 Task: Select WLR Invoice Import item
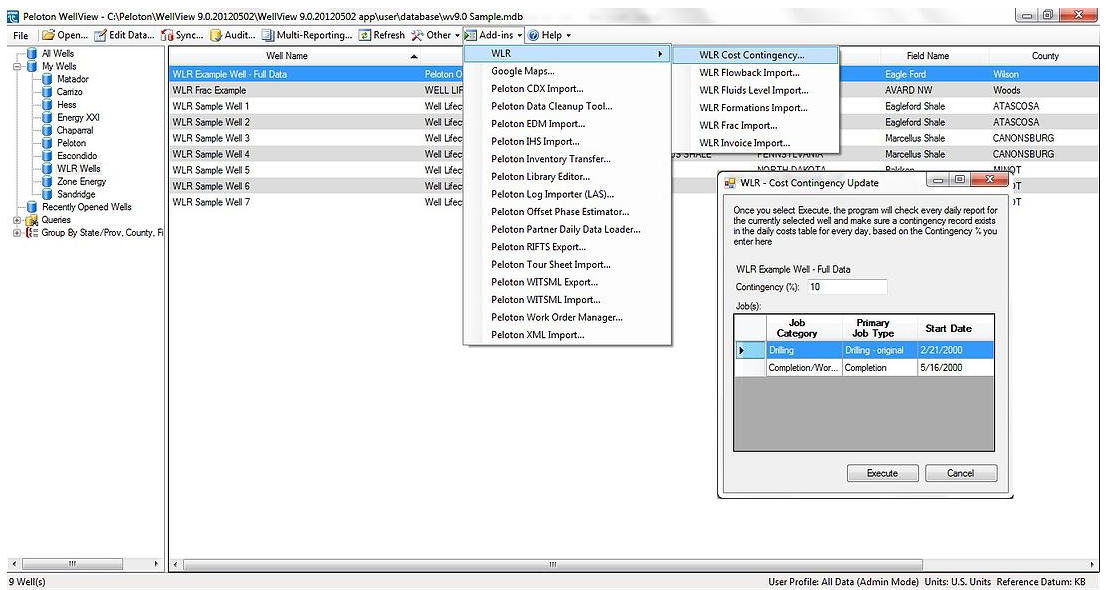click(x=755, y=143)
